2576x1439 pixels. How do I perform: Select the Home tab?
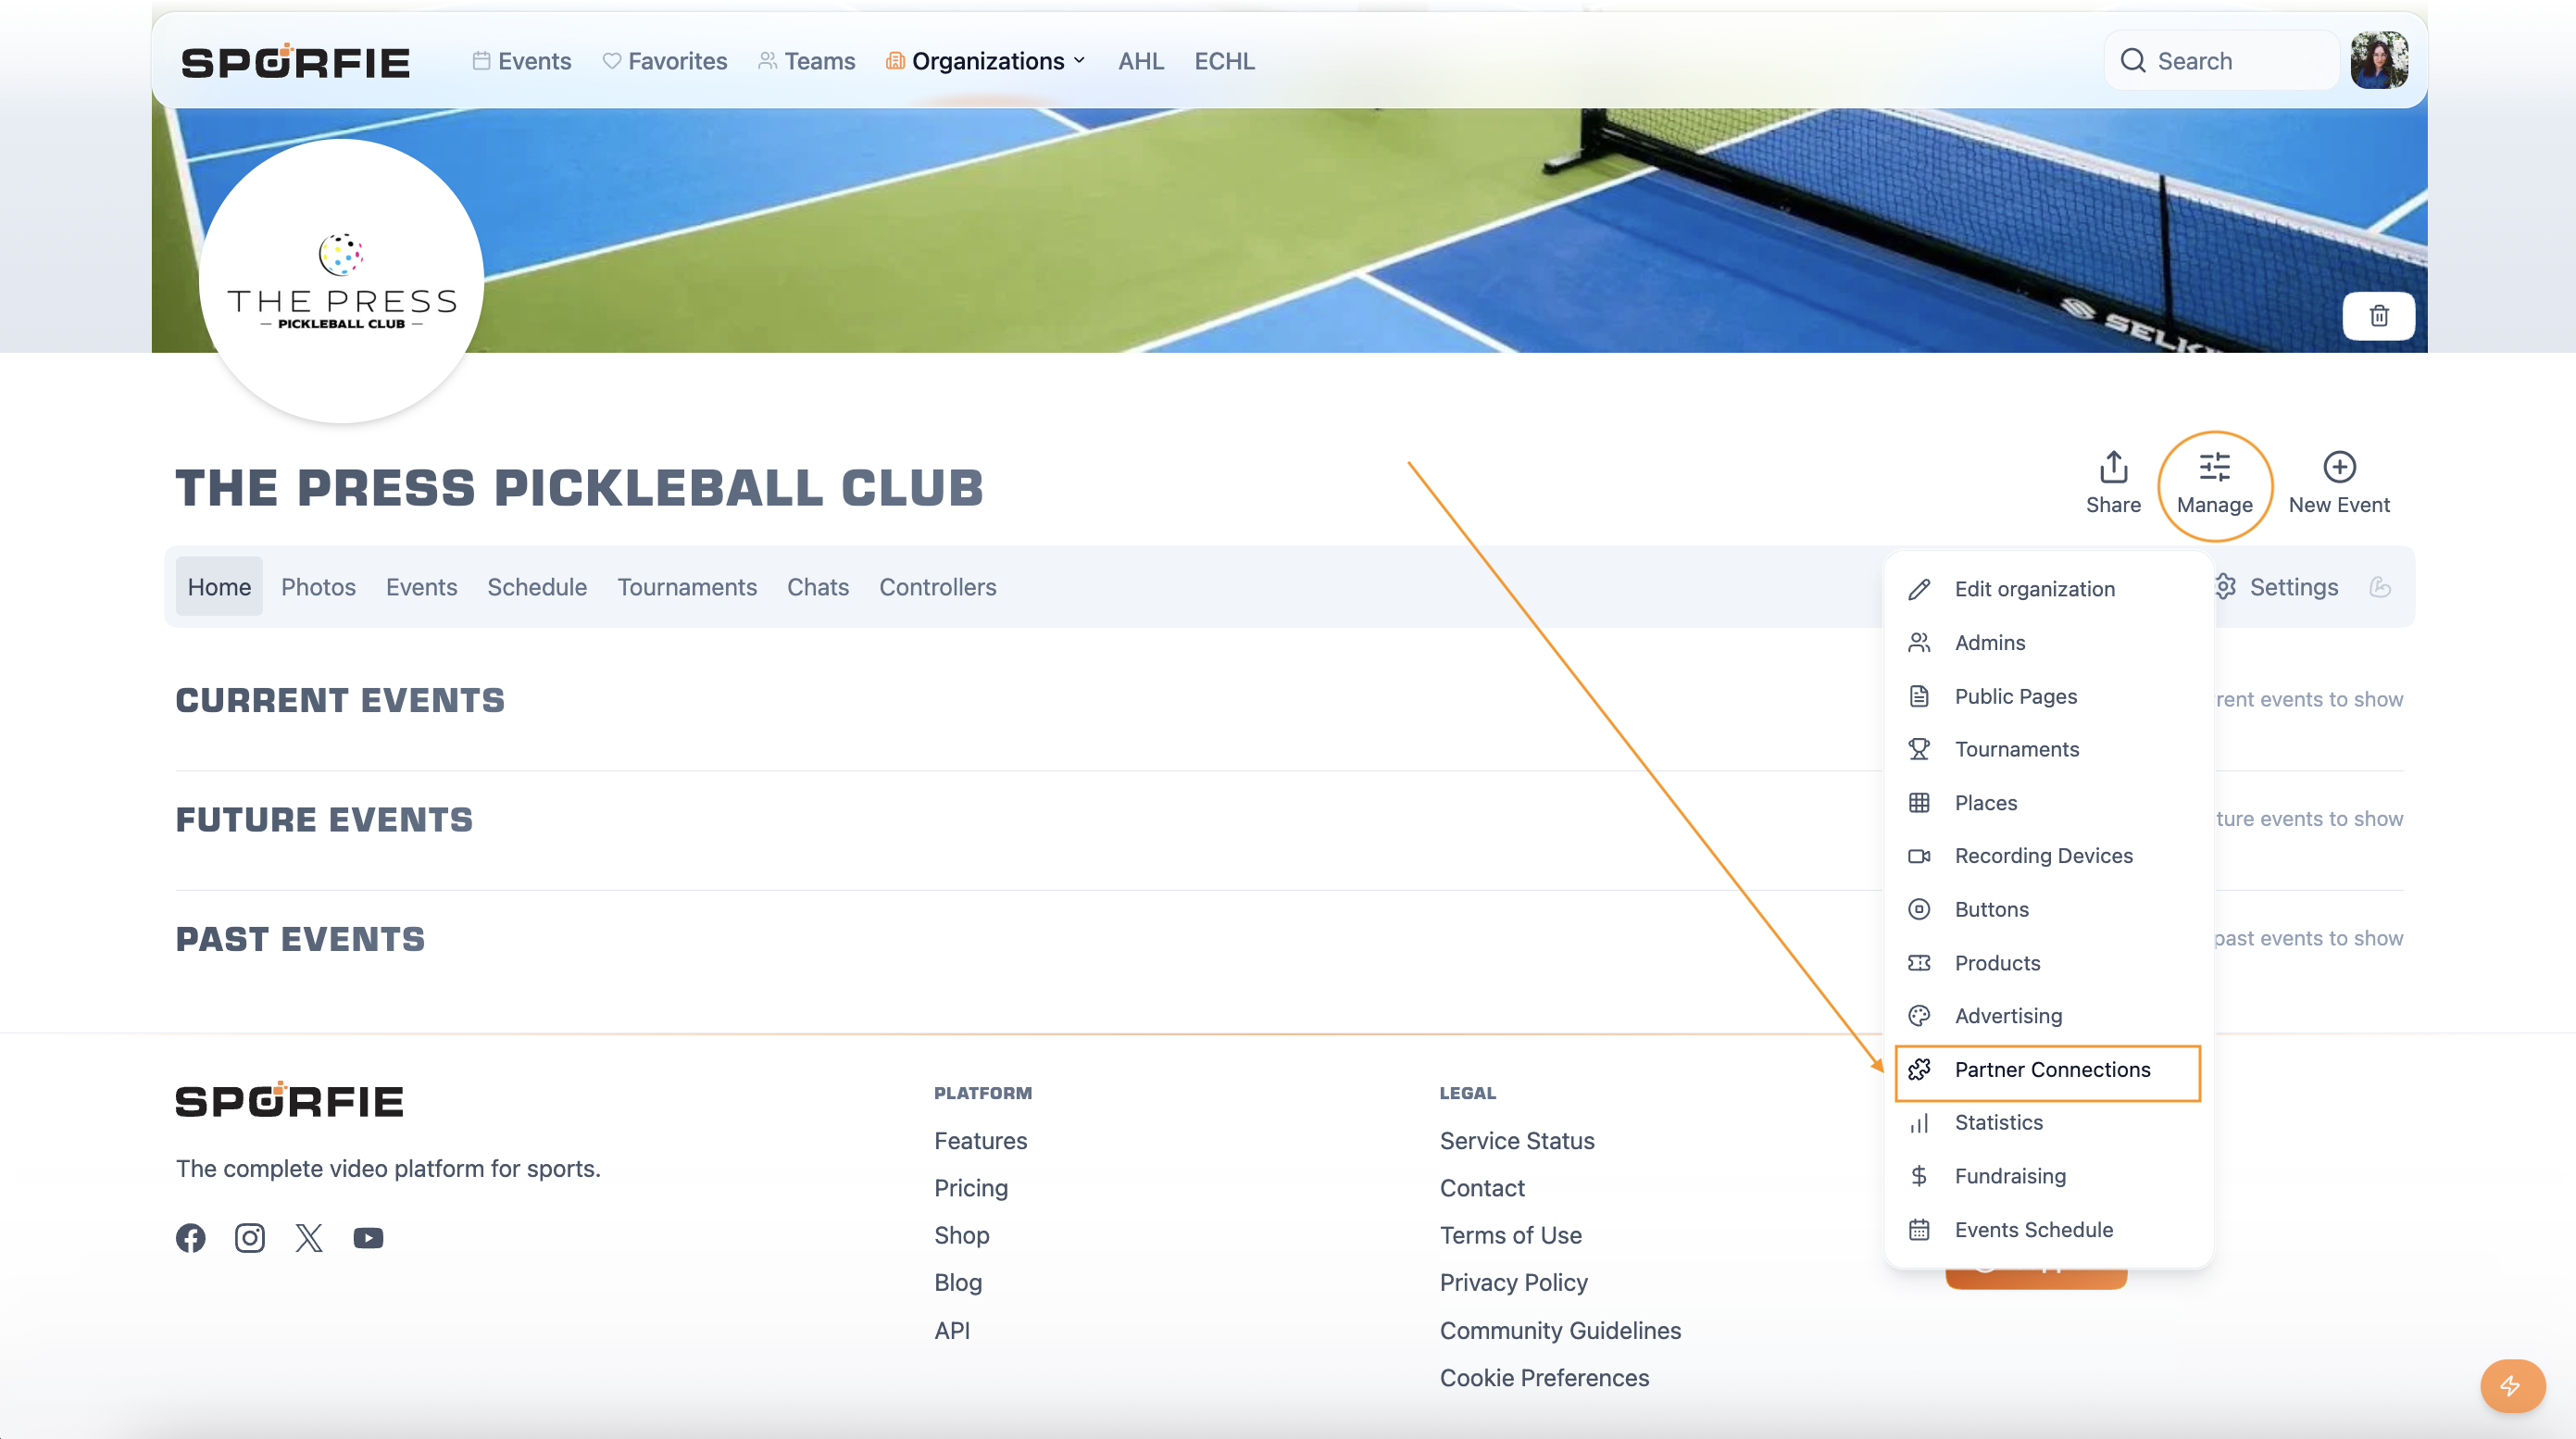tap(219, 587)
